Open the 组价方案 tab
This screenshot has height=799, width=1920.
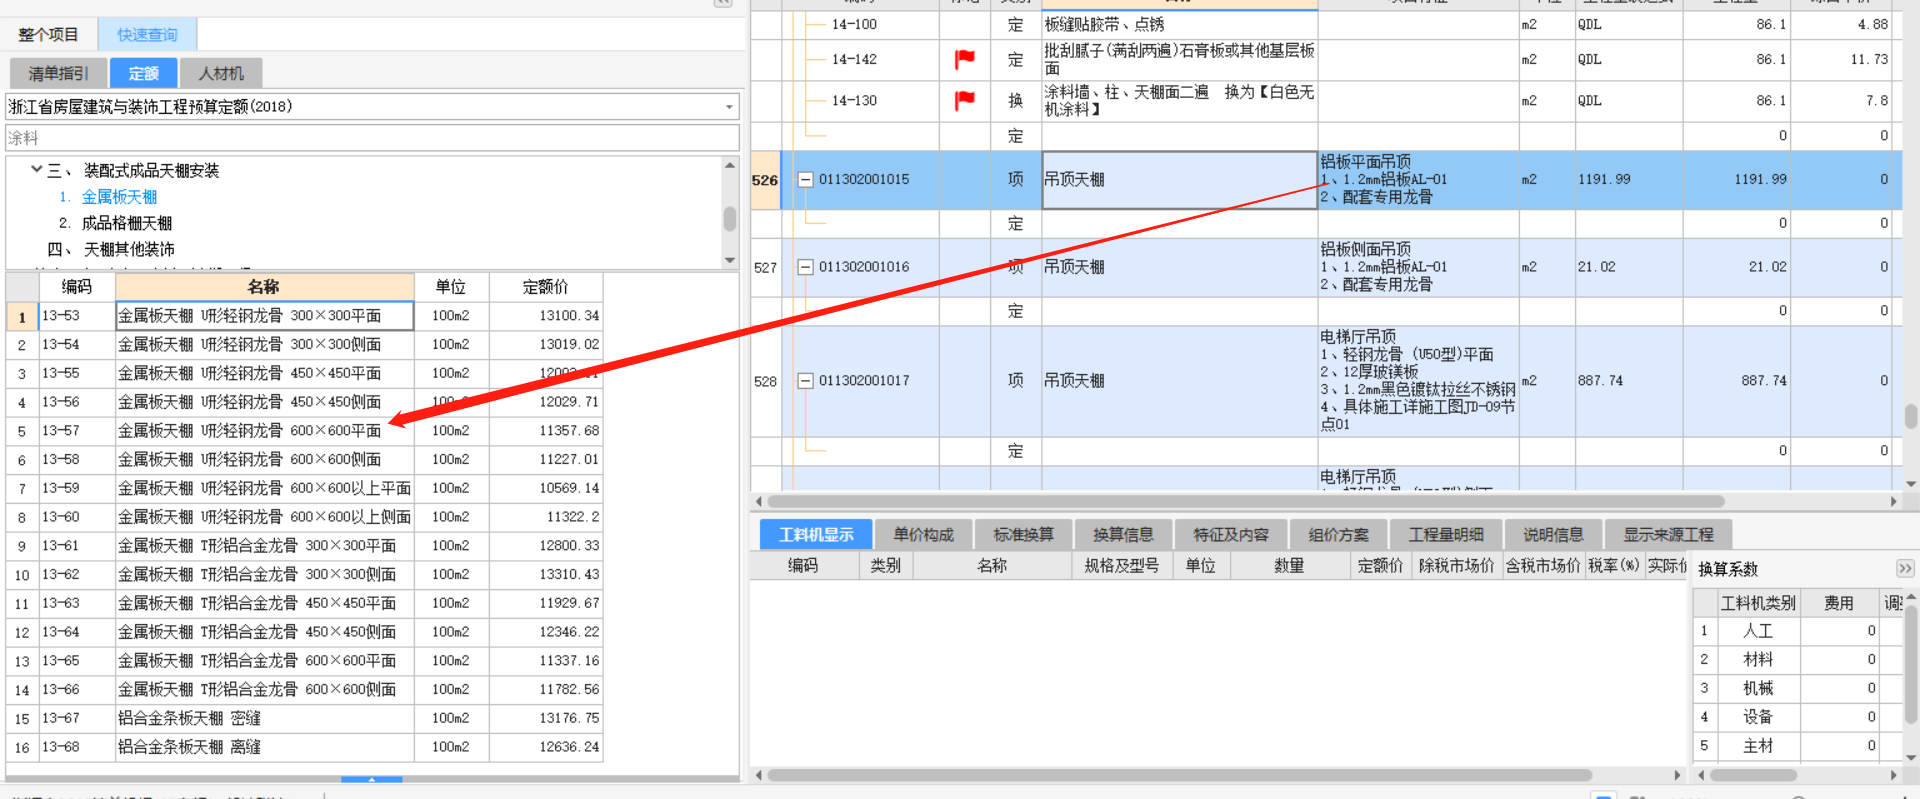point(1339,535)
